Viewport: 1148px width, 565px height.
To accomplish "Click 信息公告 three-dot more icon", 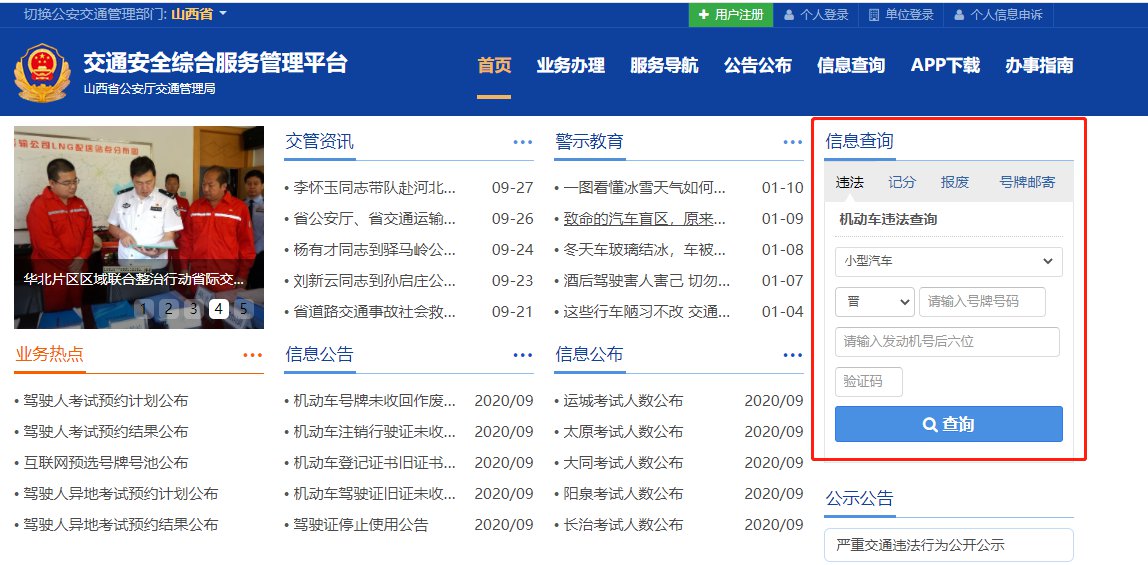I will [x=523, y=355].
